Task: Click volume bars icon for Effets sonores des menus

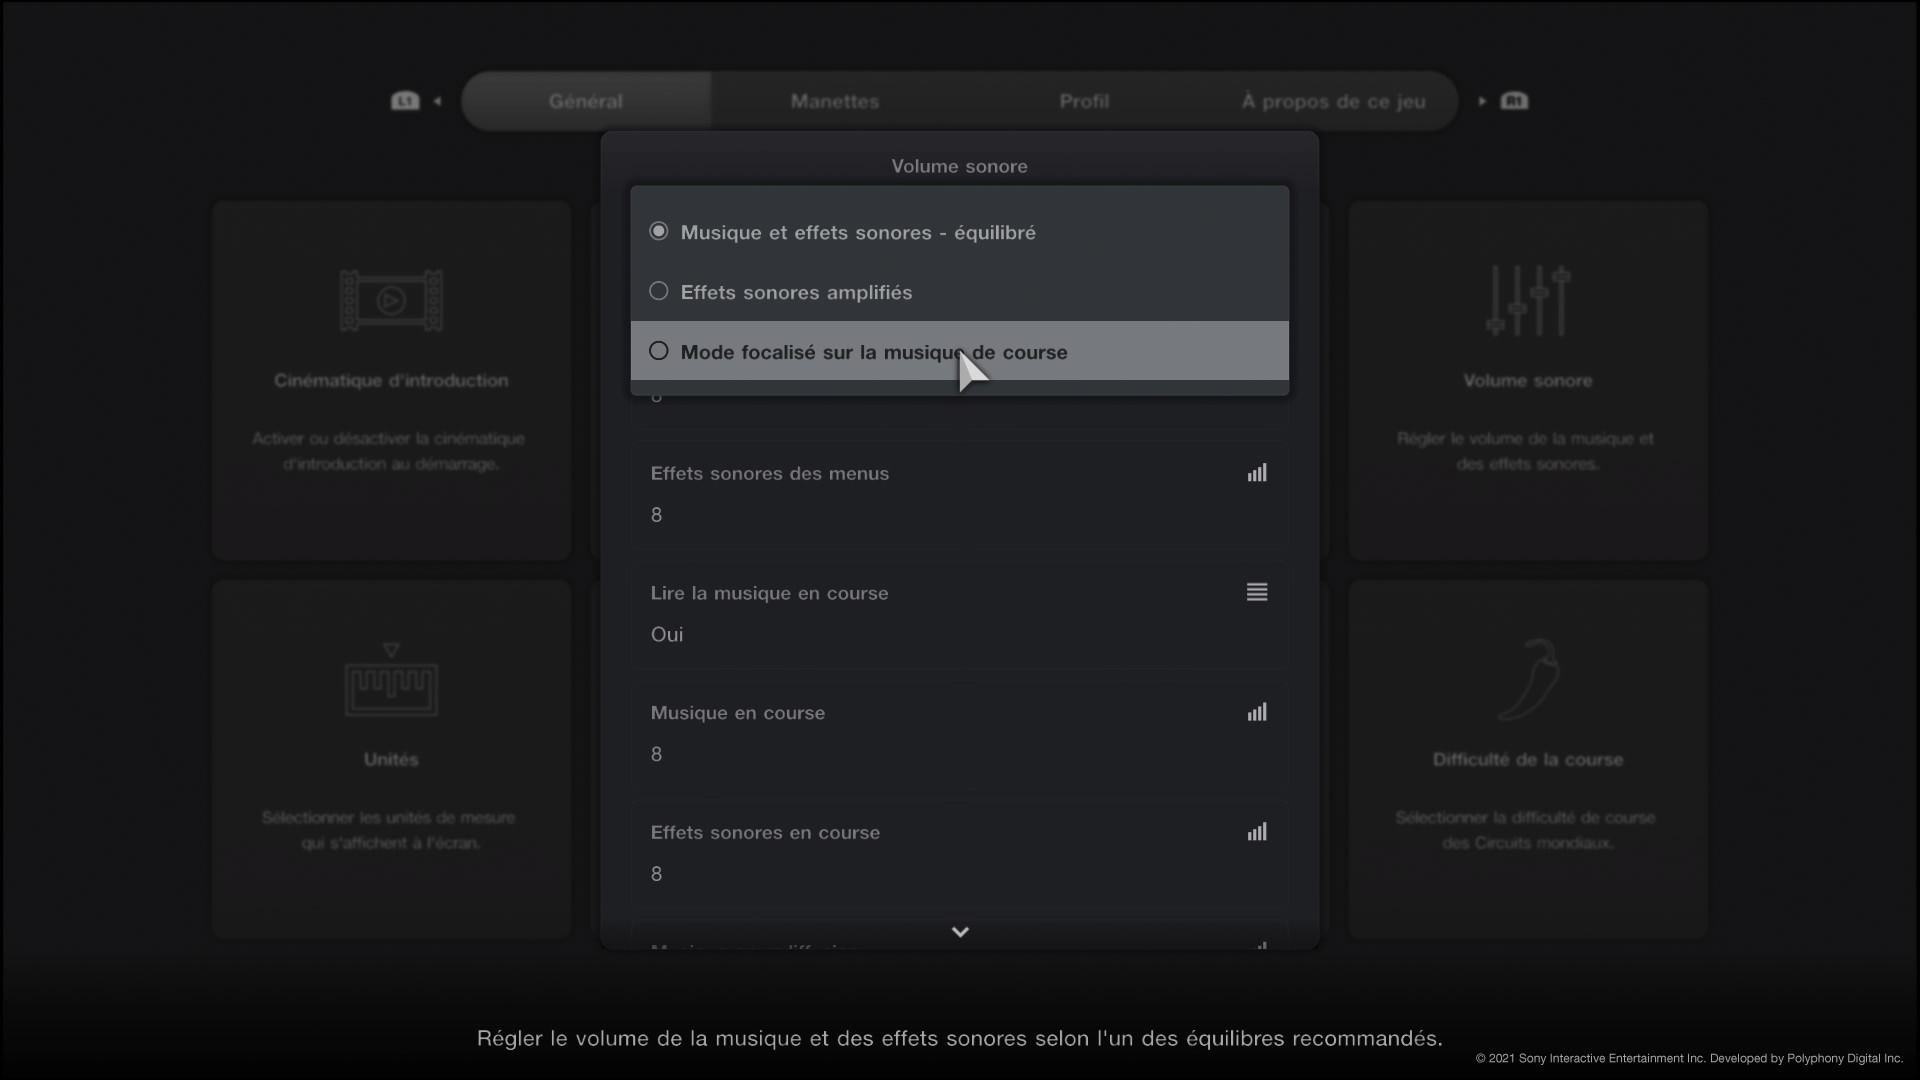Action: pos(1257,473)
